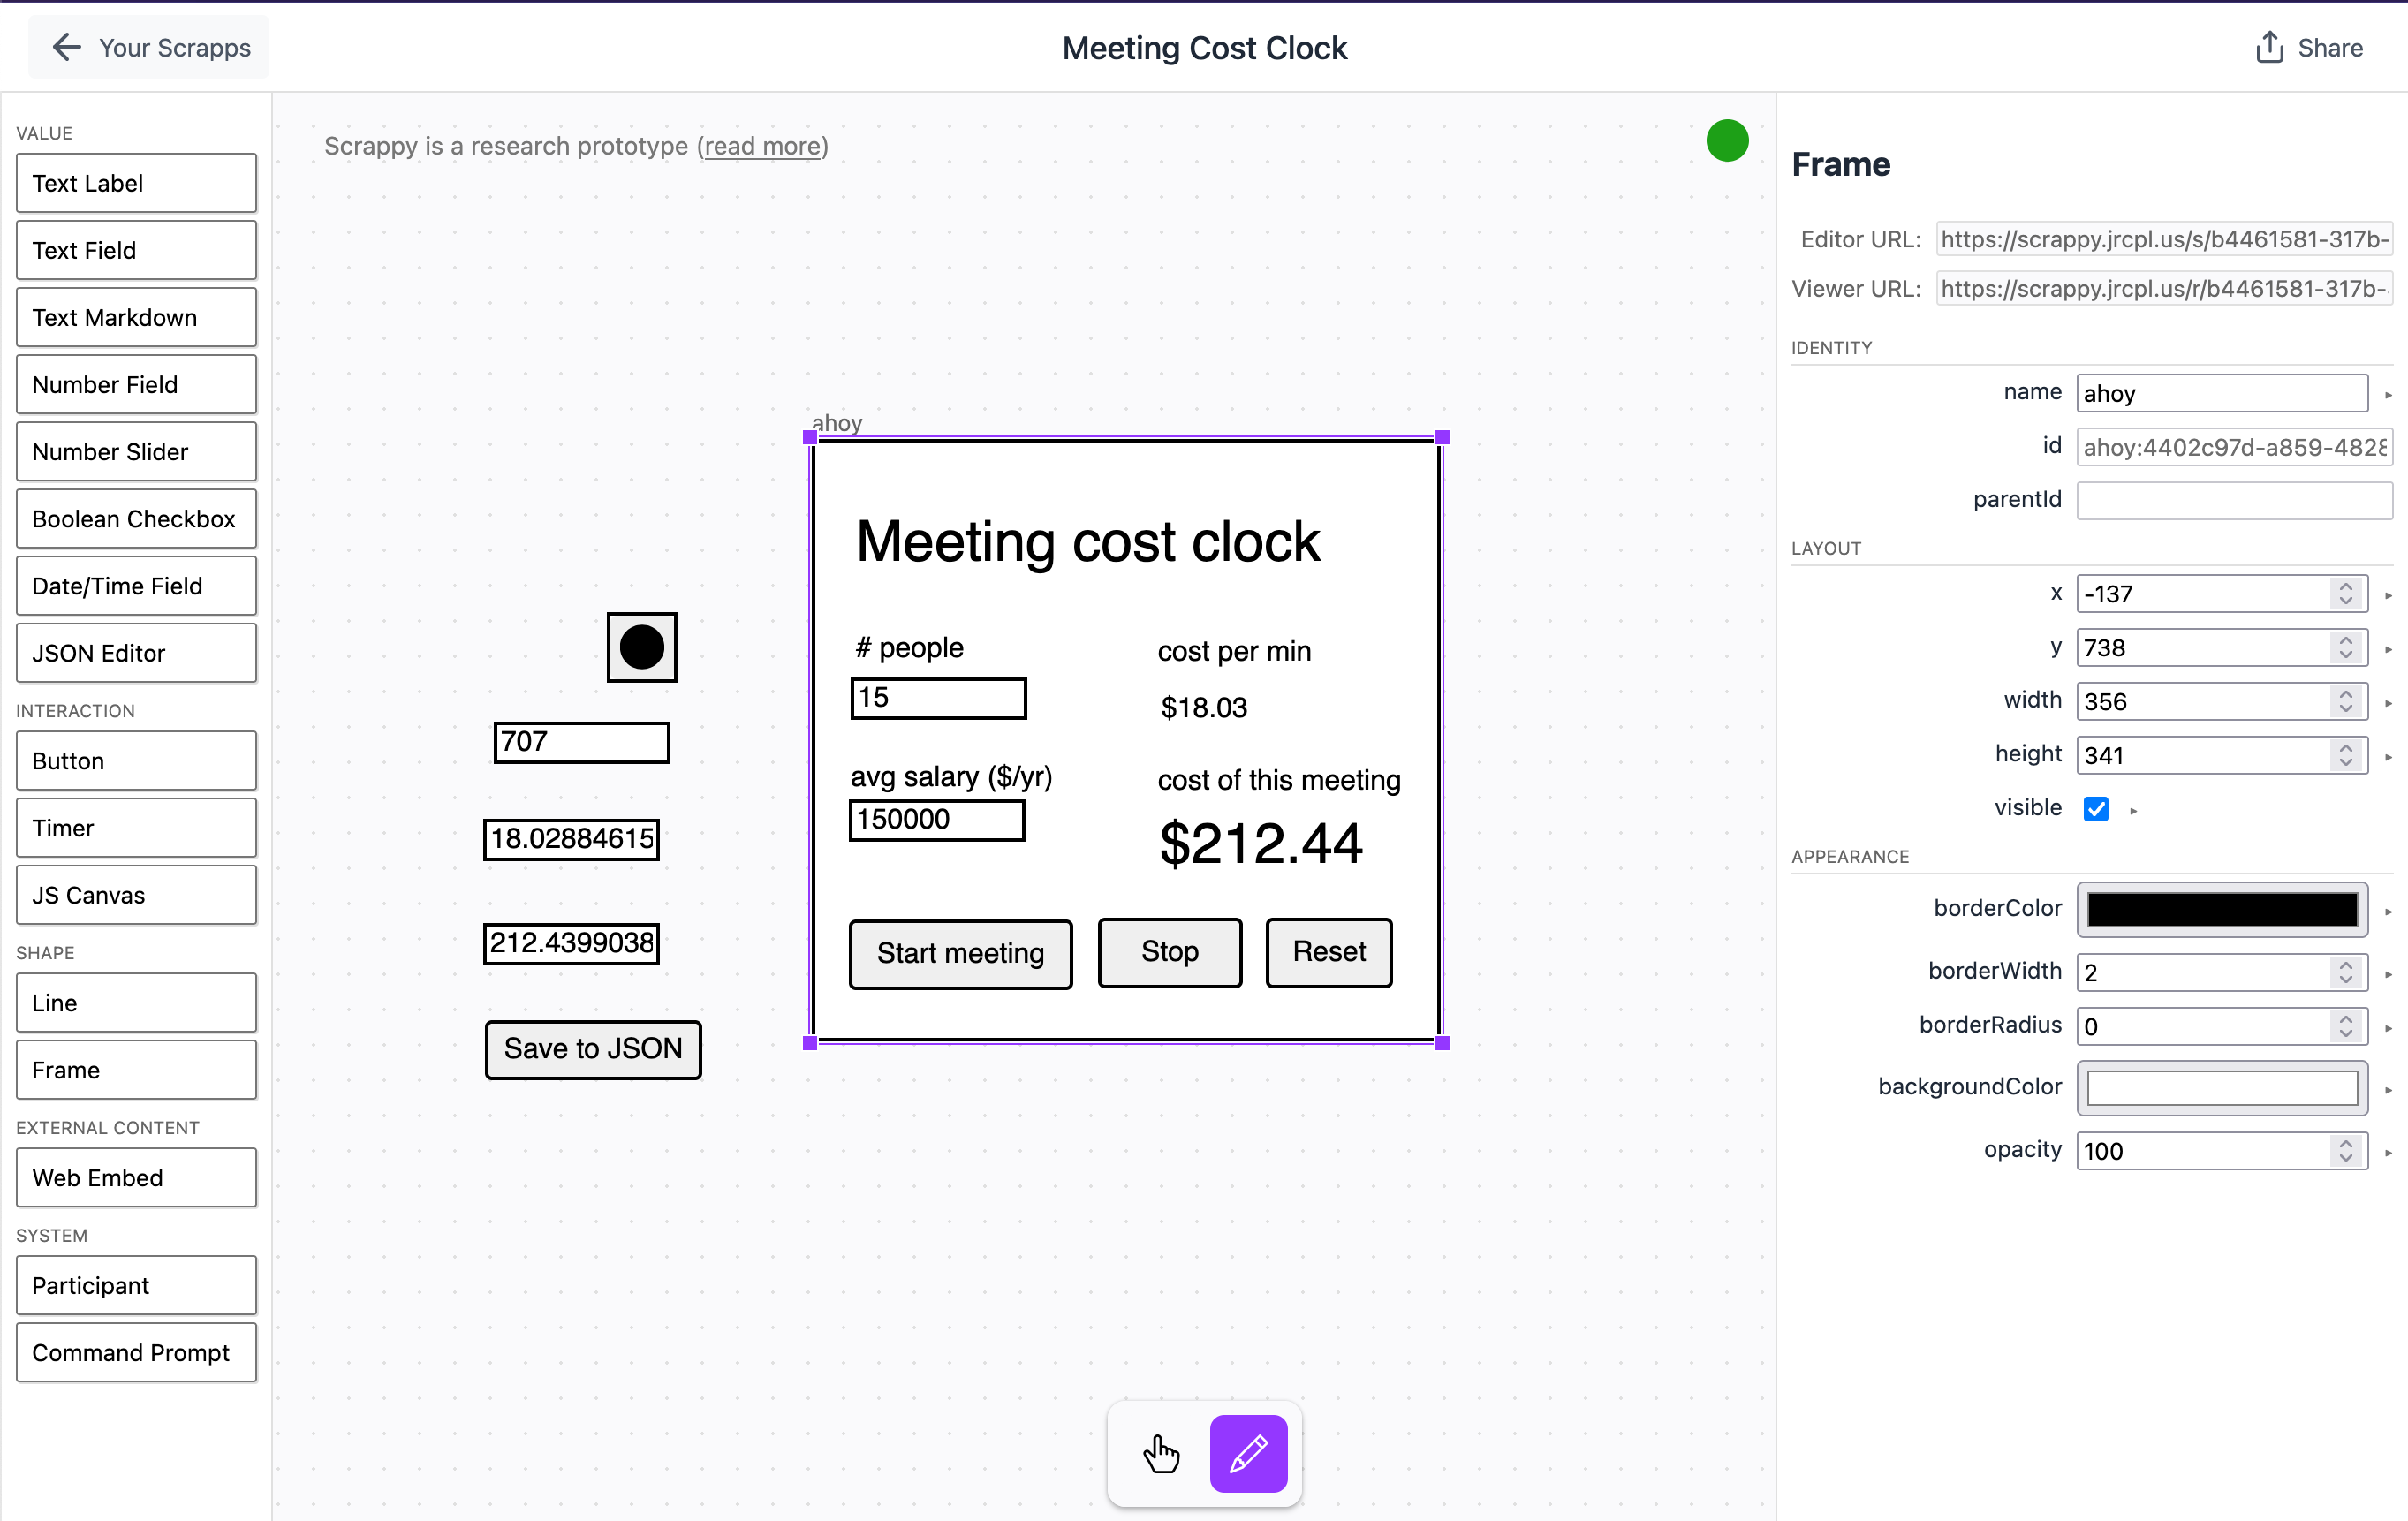Click the black circle timer indicator
This screenshot has height=1521, width=2408.
coord(641,647)
